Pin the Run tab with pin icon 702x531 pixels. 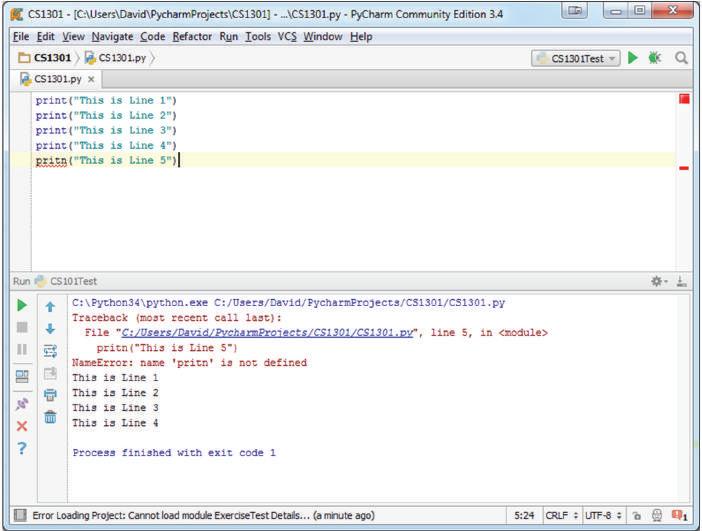(21, 404)
